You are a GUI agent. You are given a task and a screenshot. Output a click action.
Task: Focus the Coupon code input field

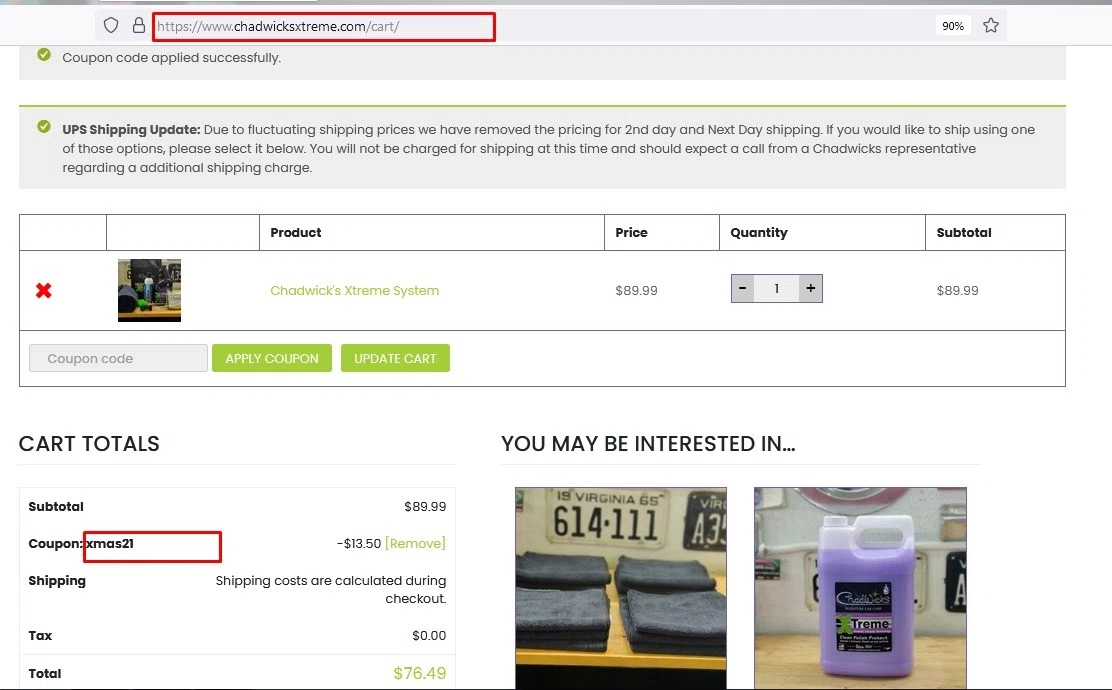(118, 358)
